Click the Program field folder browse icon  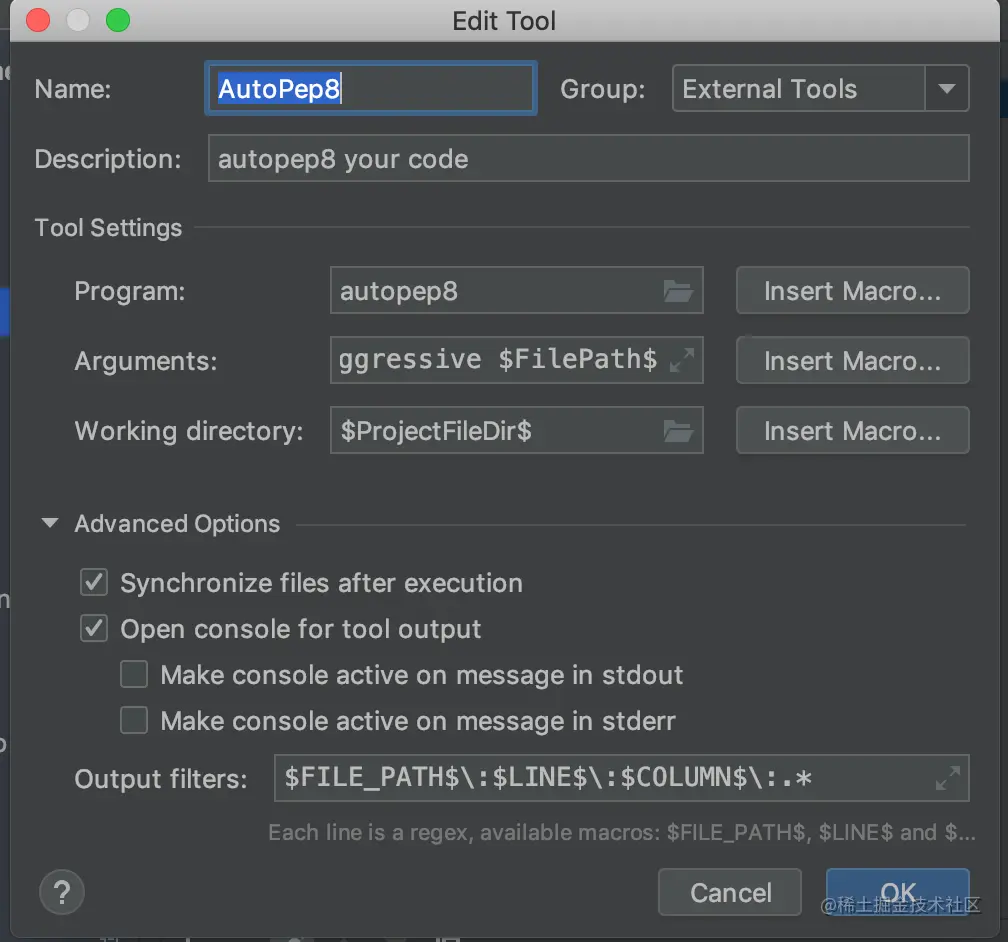tap(678, 291)
